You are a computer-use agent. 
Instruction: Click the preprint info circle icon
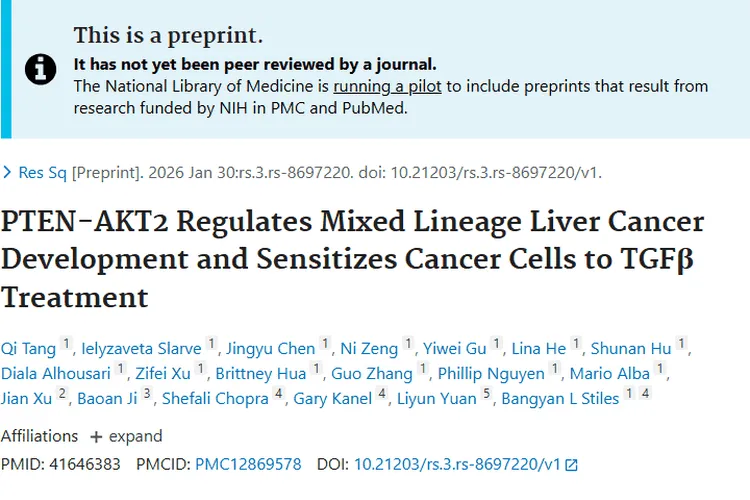40,68
